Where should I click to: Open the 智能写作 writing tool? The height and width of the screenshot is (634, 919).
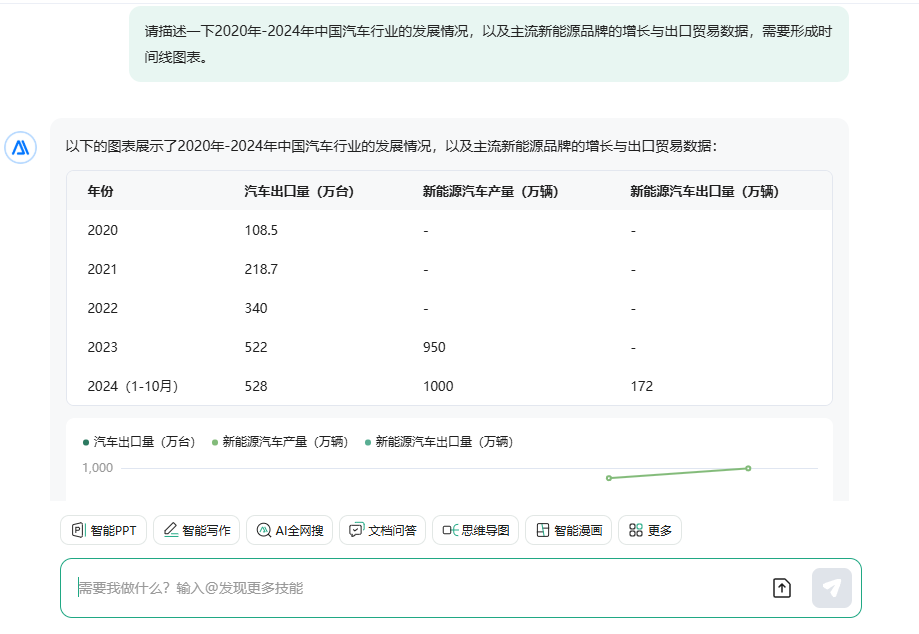click(196, 530)
